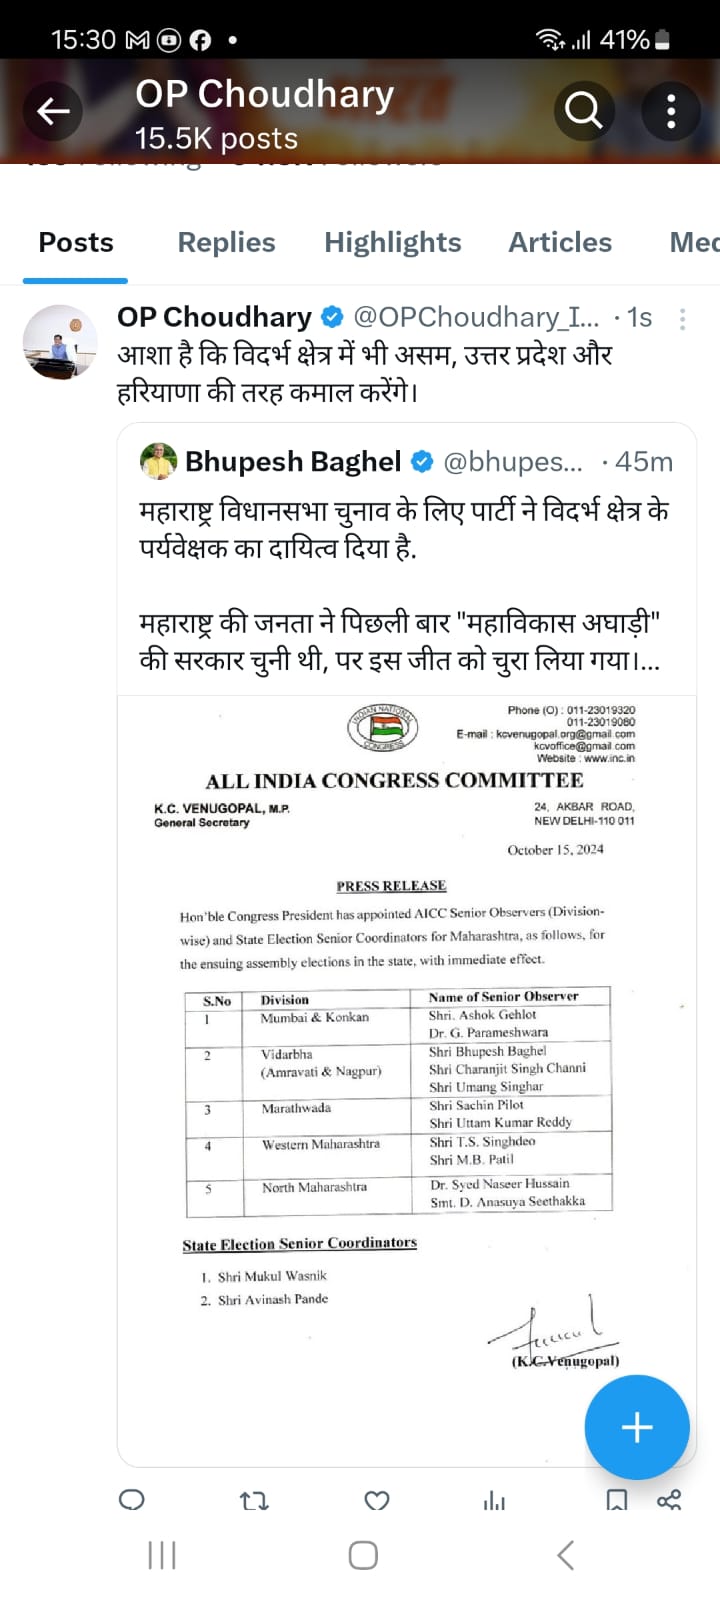Open the Highlights tab
This screenshot has width=720, height=1600.
tap(392, 242)
